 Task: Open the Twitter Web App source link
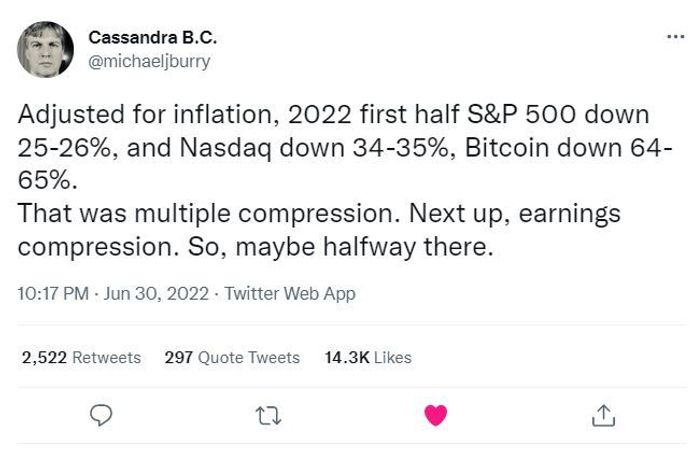290,294
